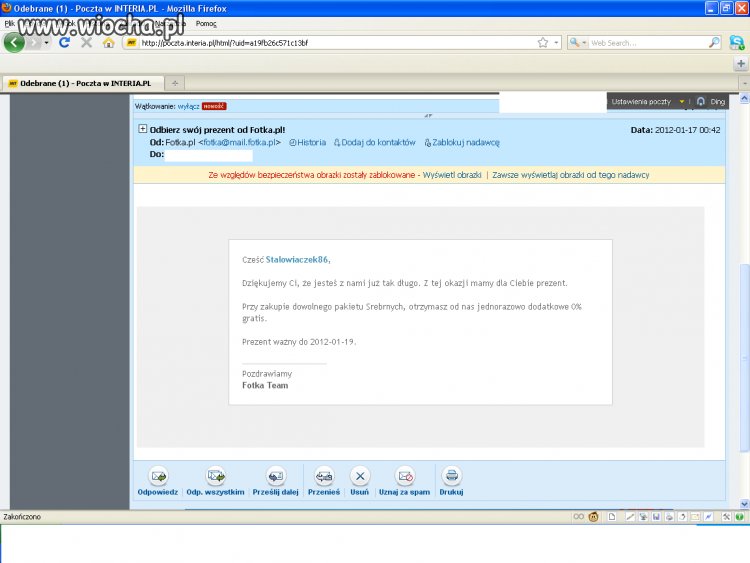Mark message with Uznaj za spam icon
The height and width of the screenshot is (563, 750).
click(x=405, y=476)
